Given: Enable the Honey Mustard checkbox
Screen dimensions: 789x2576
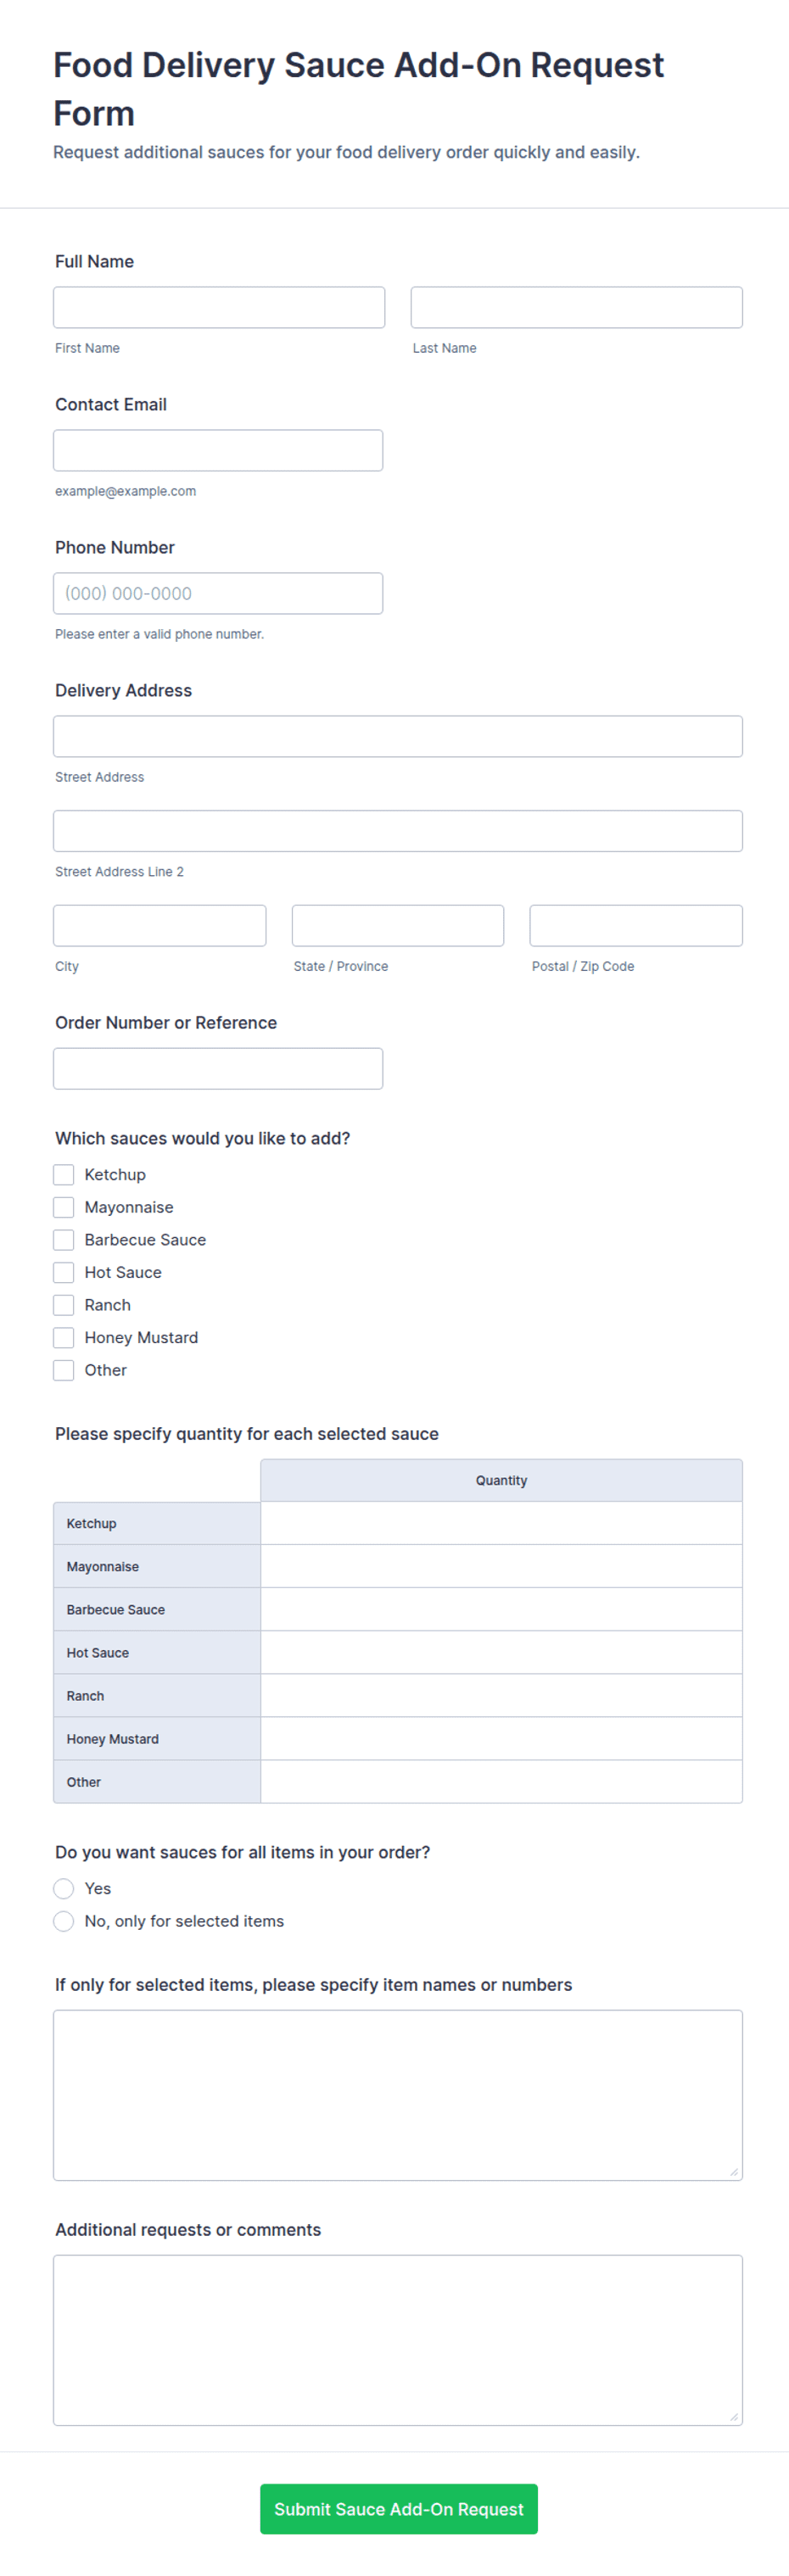Looking at the screenshot, I should pyautogui.click(x=64, y=1337).
